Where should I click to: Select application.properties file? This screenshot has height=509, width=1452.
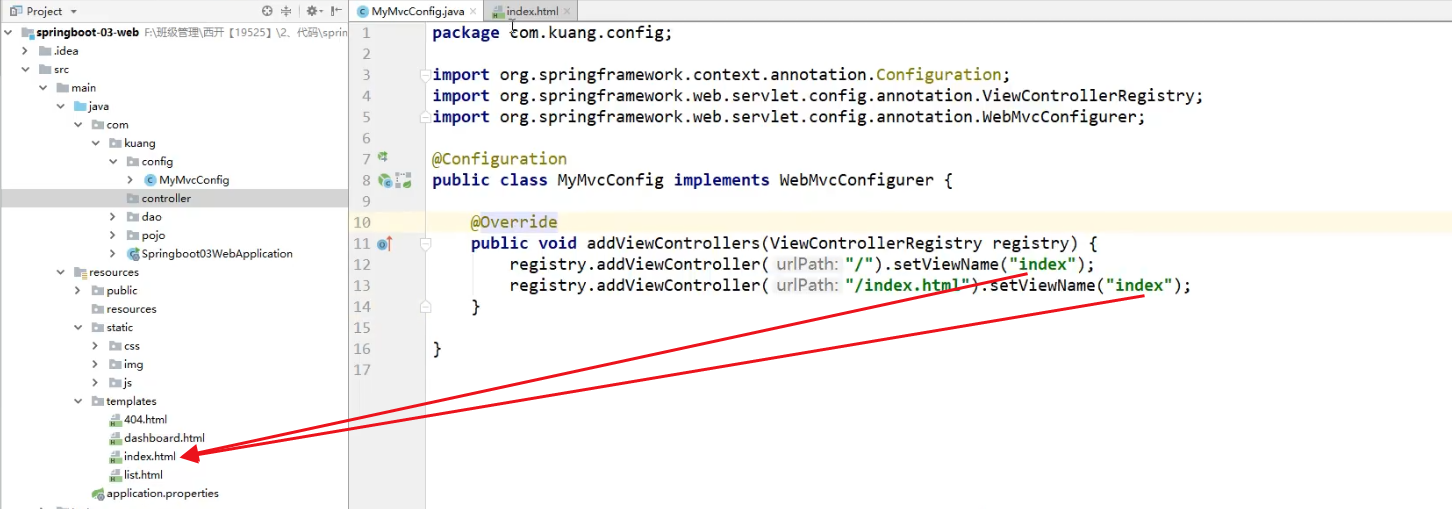tap(162, 493)
